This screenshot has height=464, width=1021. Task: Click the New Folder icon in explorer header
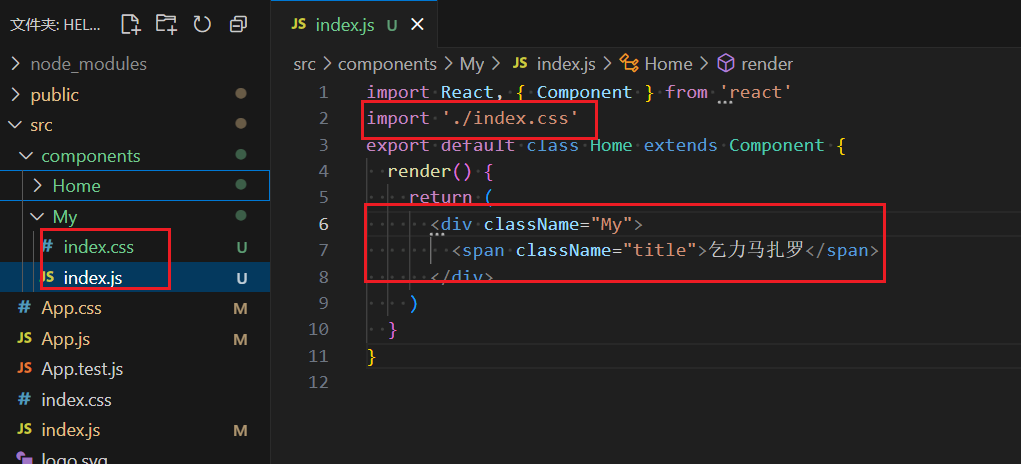pyautogui.click(x=167, y=24)
